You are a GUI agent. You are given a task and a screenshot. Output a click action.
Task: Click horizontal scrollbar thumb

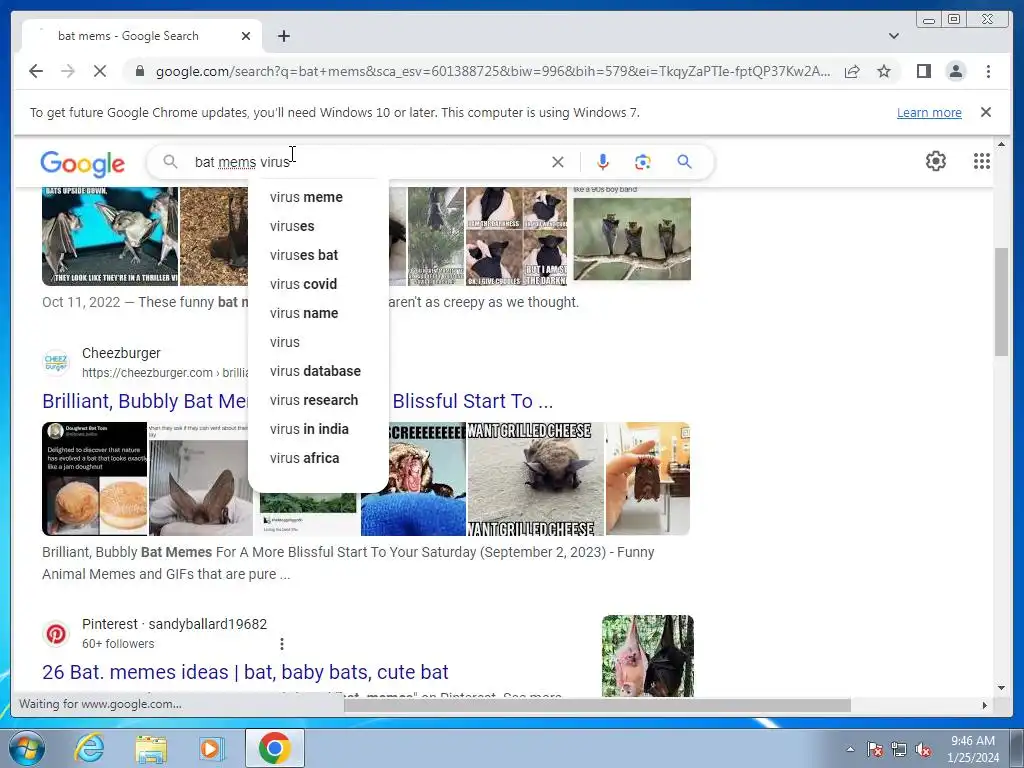598,705
